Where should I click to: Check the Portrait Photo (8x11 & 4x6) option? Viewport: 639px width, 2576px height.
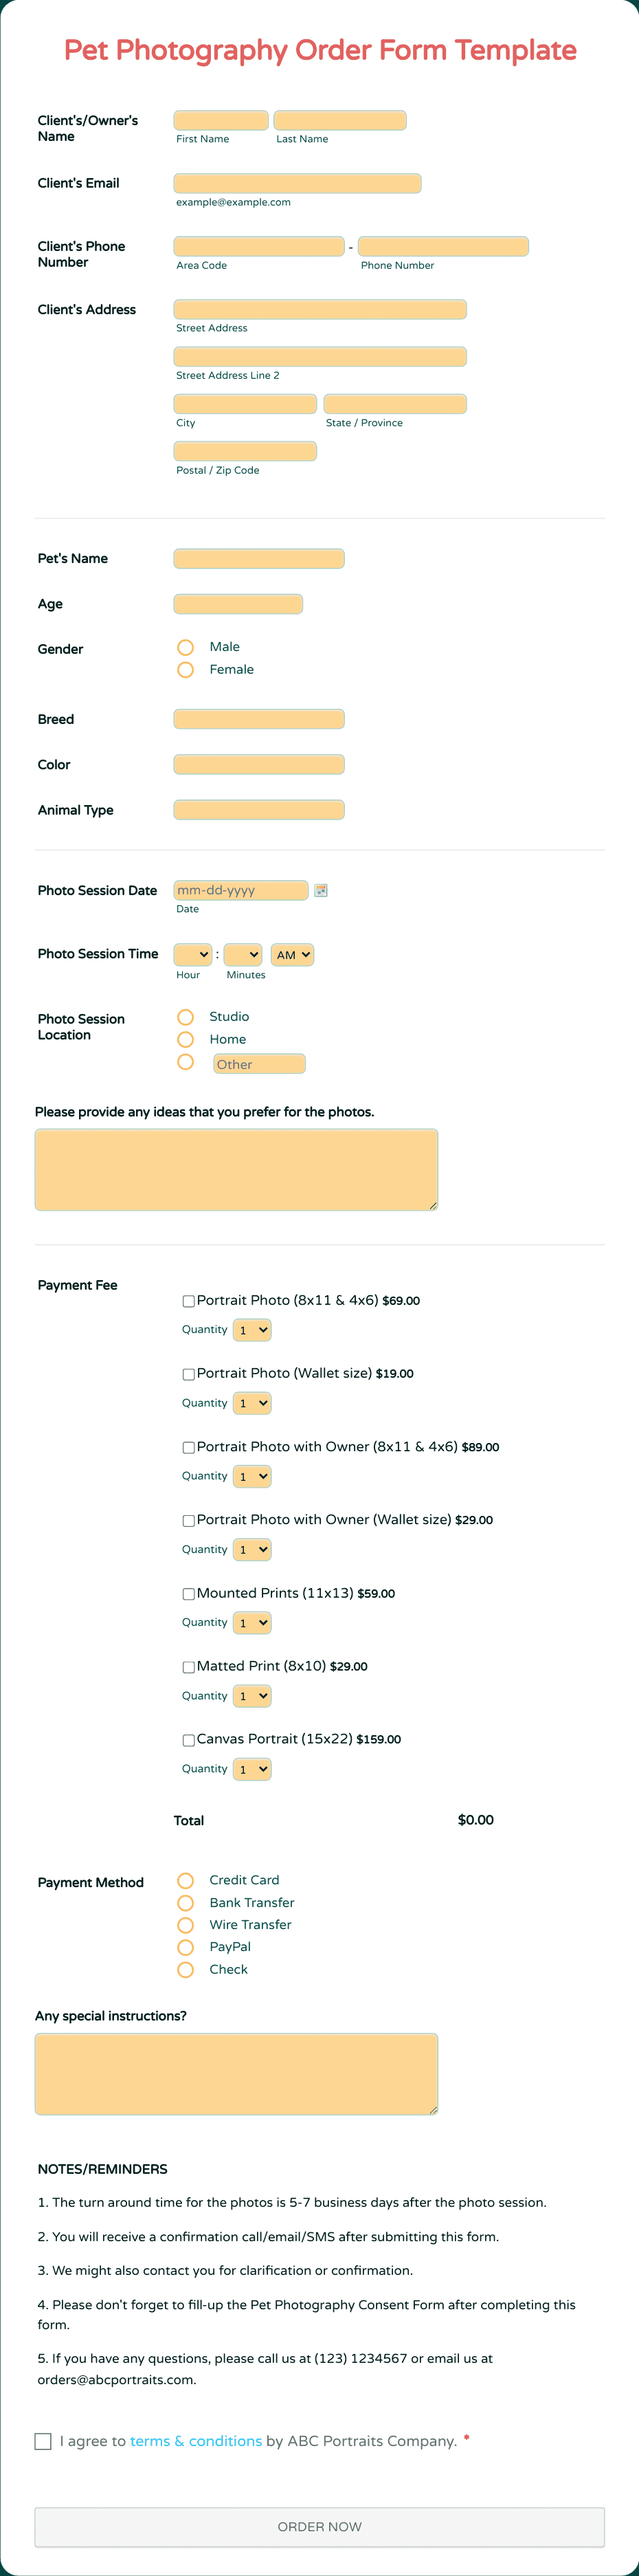pos(188,1301)
